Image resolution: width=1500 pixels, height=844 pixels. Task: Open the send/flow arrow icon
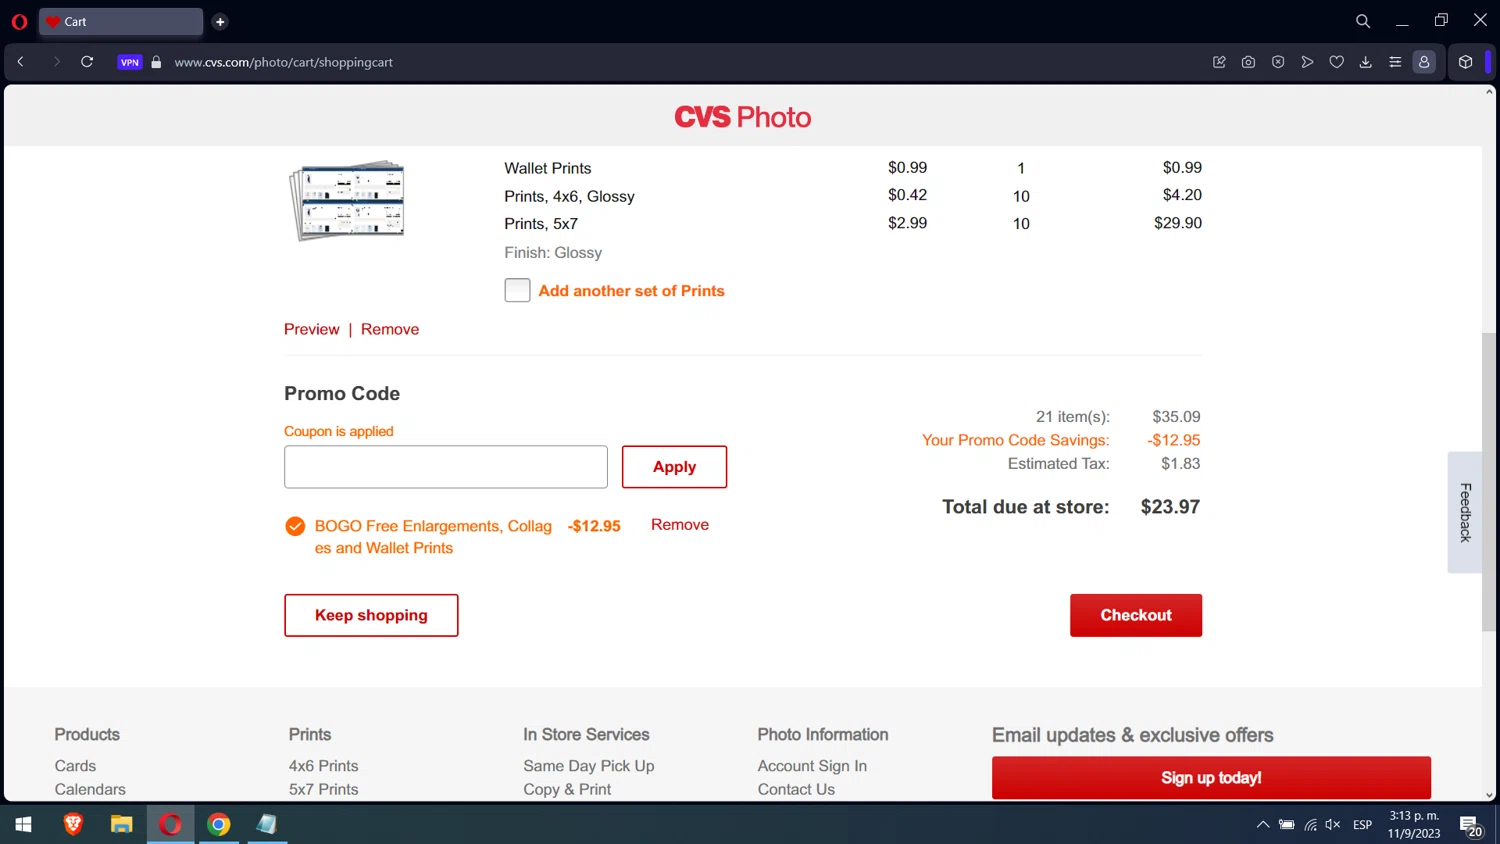coord(1307,62)
